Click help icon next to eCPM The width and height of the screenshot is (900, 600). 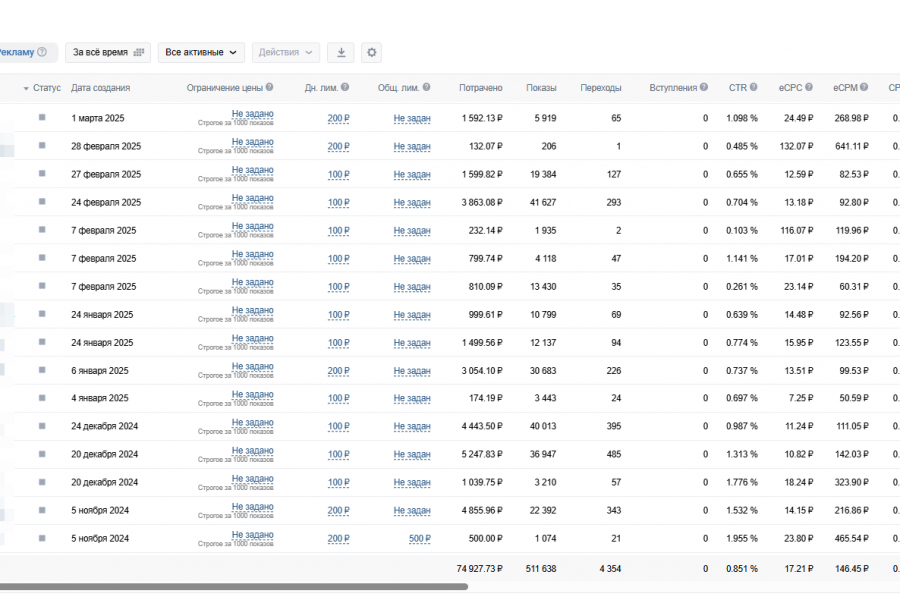click(864, 87)
